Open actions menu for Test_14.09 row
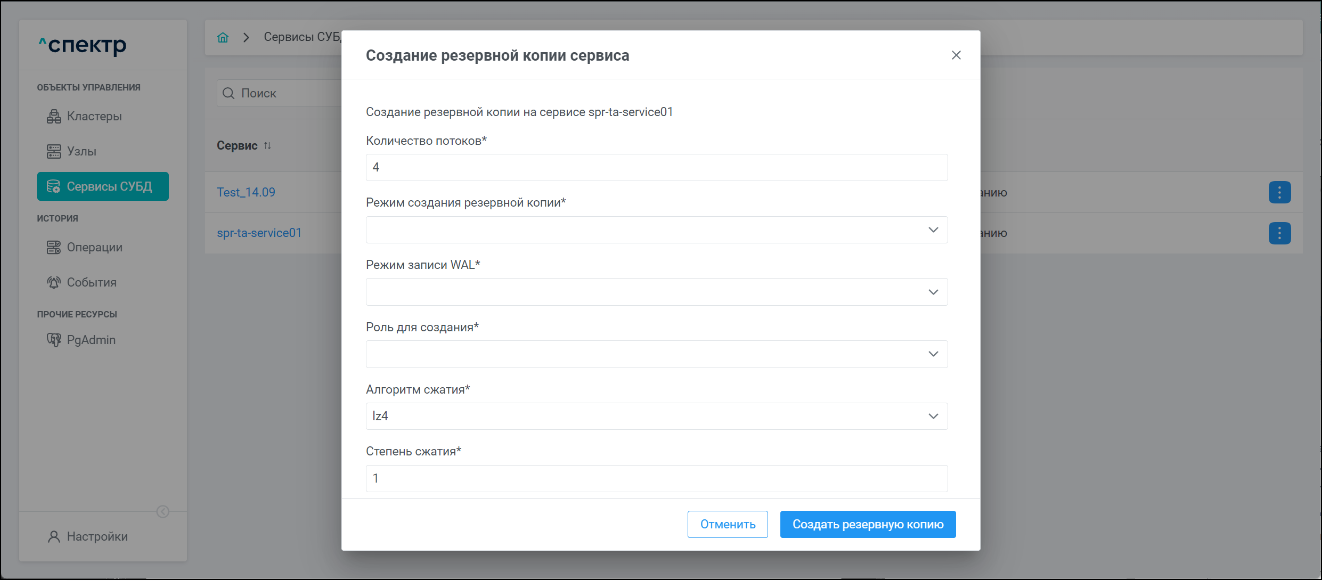 pyautogui.click(x=1279, y=193)
